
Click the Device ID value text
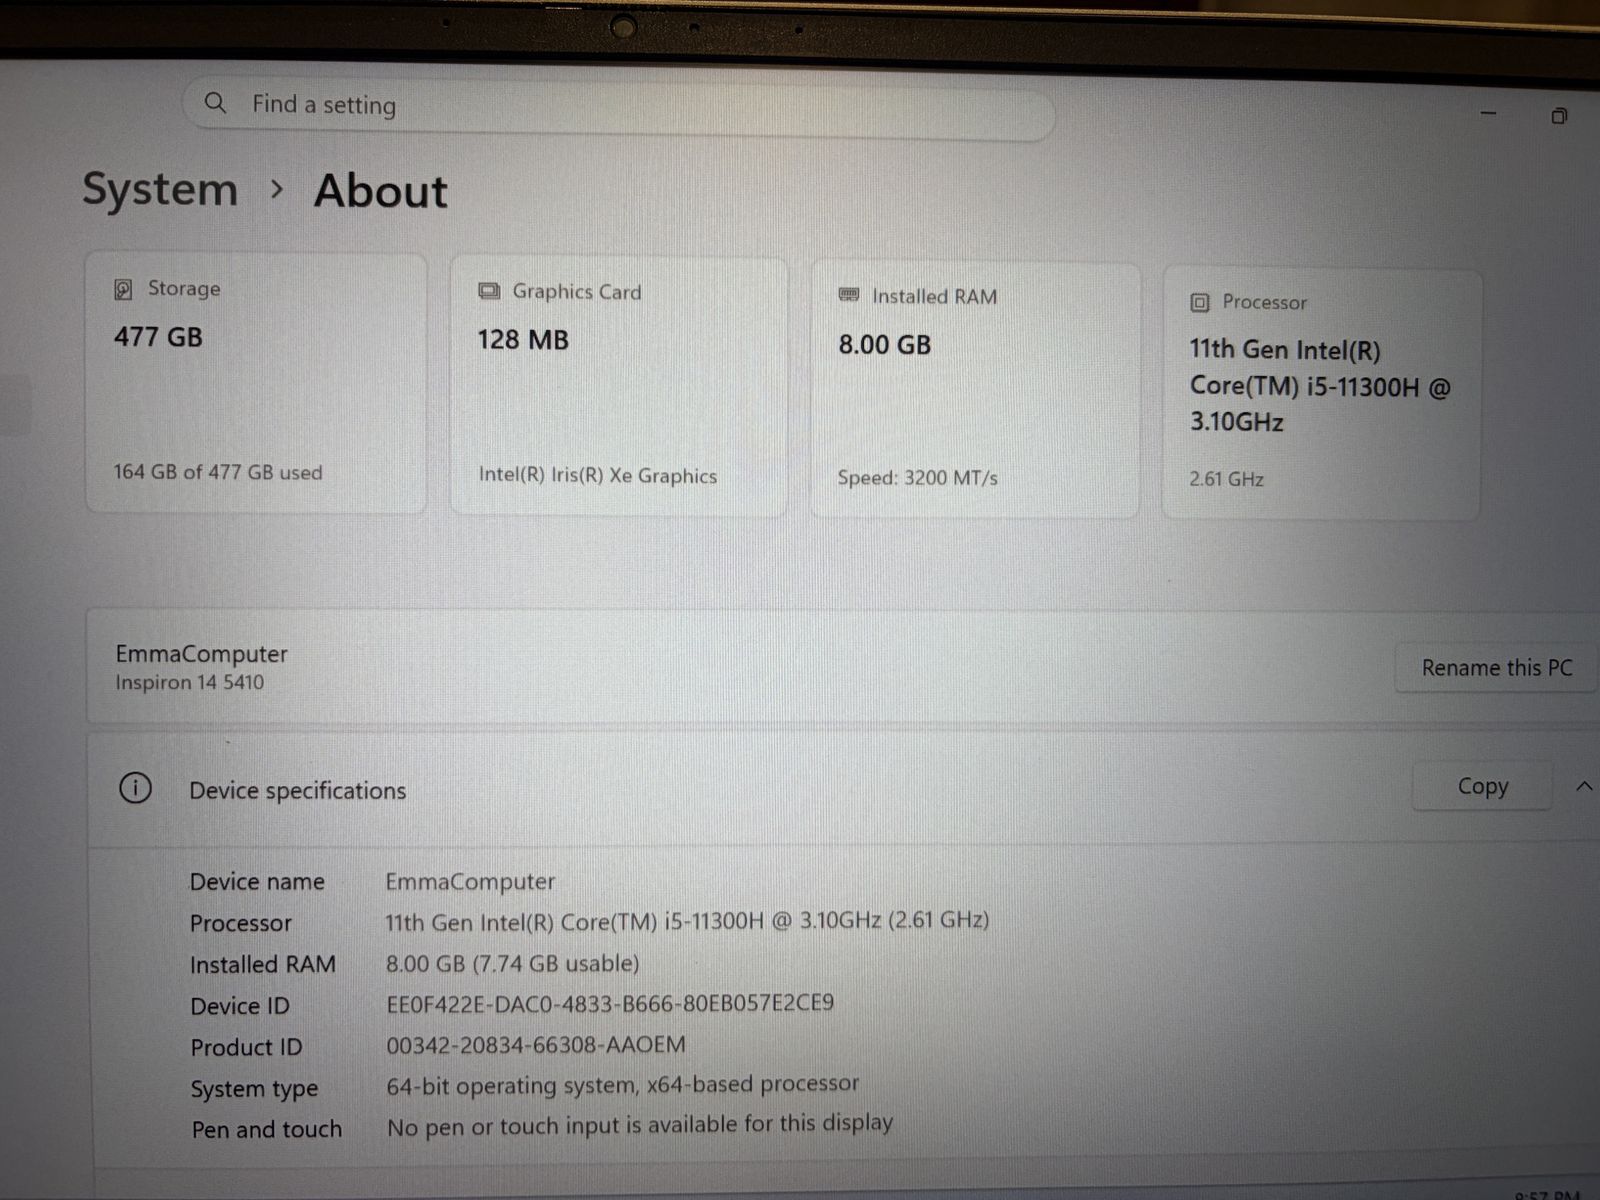click(x=610, y=1003)
